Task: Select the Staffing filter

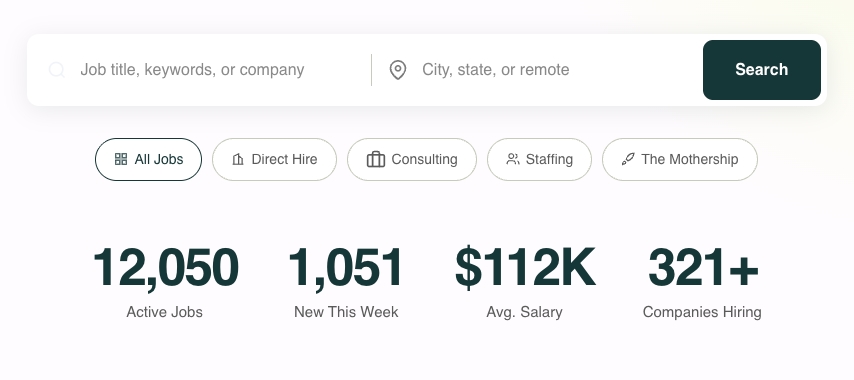Action: click(539, 160)
